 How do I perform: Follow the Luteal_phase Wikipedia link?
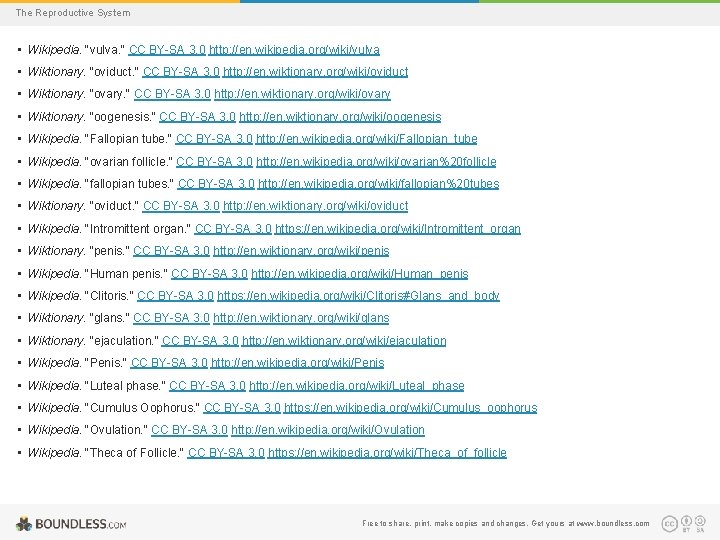pyautogui.click(x=357, y=386)
